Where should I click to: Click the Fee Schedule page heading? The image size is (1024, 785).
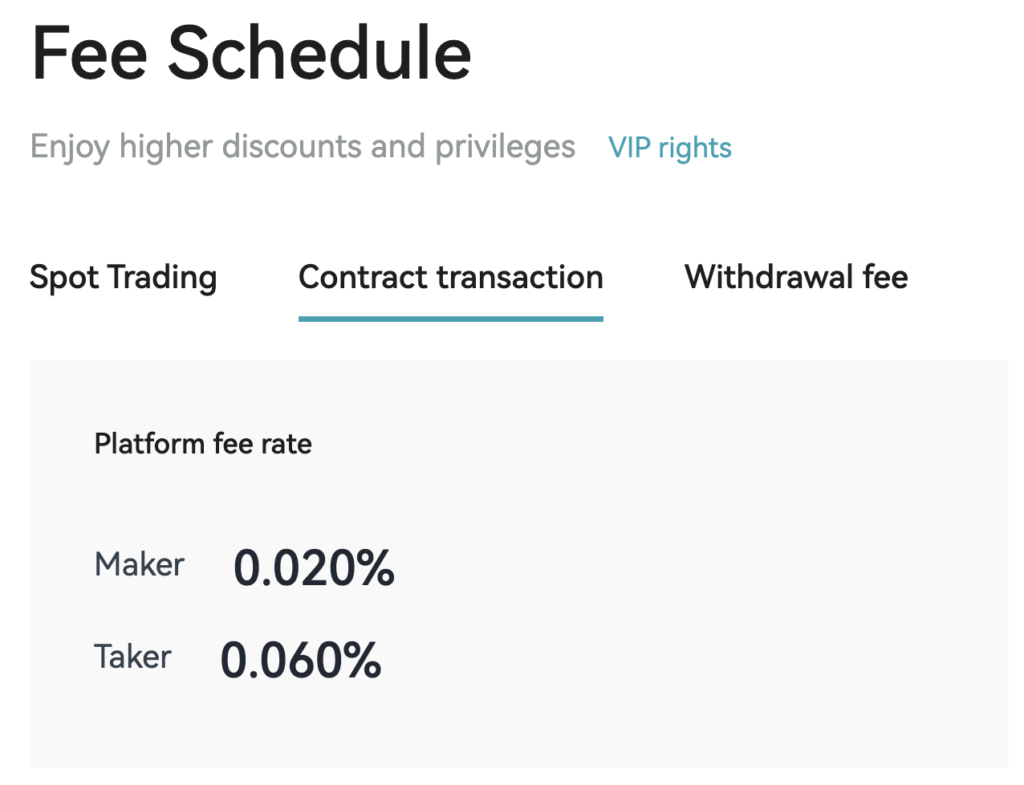(x=251, y=53)
